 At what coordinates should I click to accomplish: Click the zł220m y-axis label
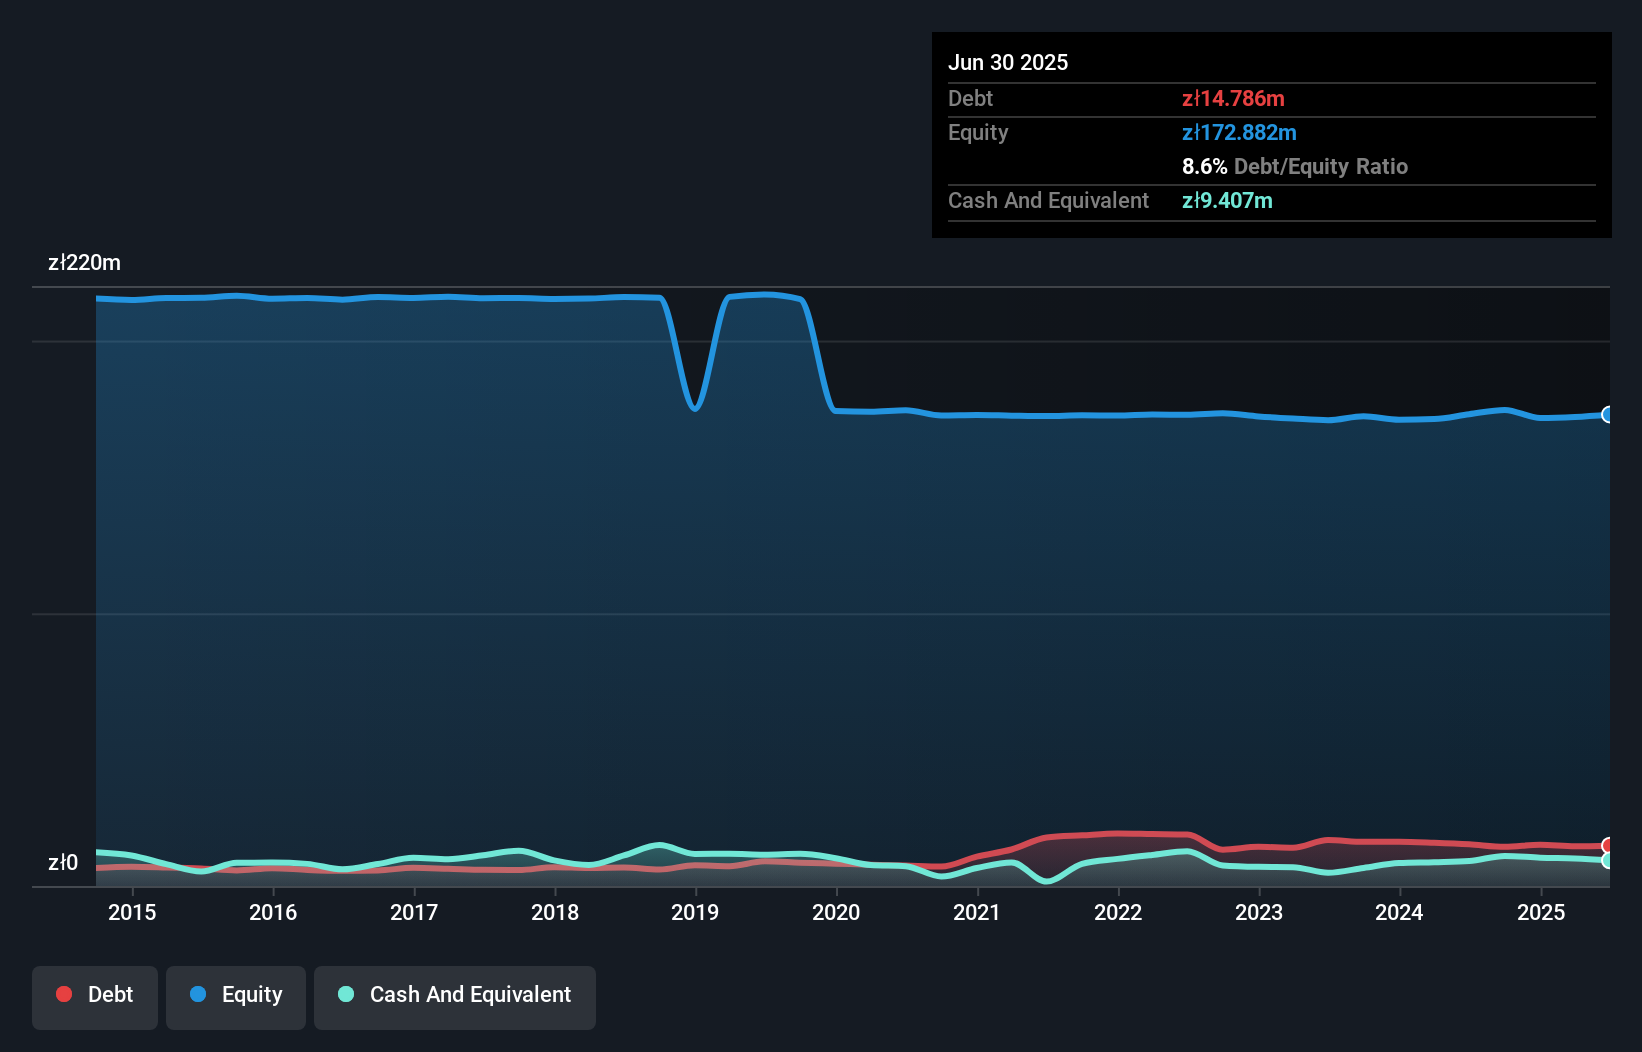click(x=84, y=262)
